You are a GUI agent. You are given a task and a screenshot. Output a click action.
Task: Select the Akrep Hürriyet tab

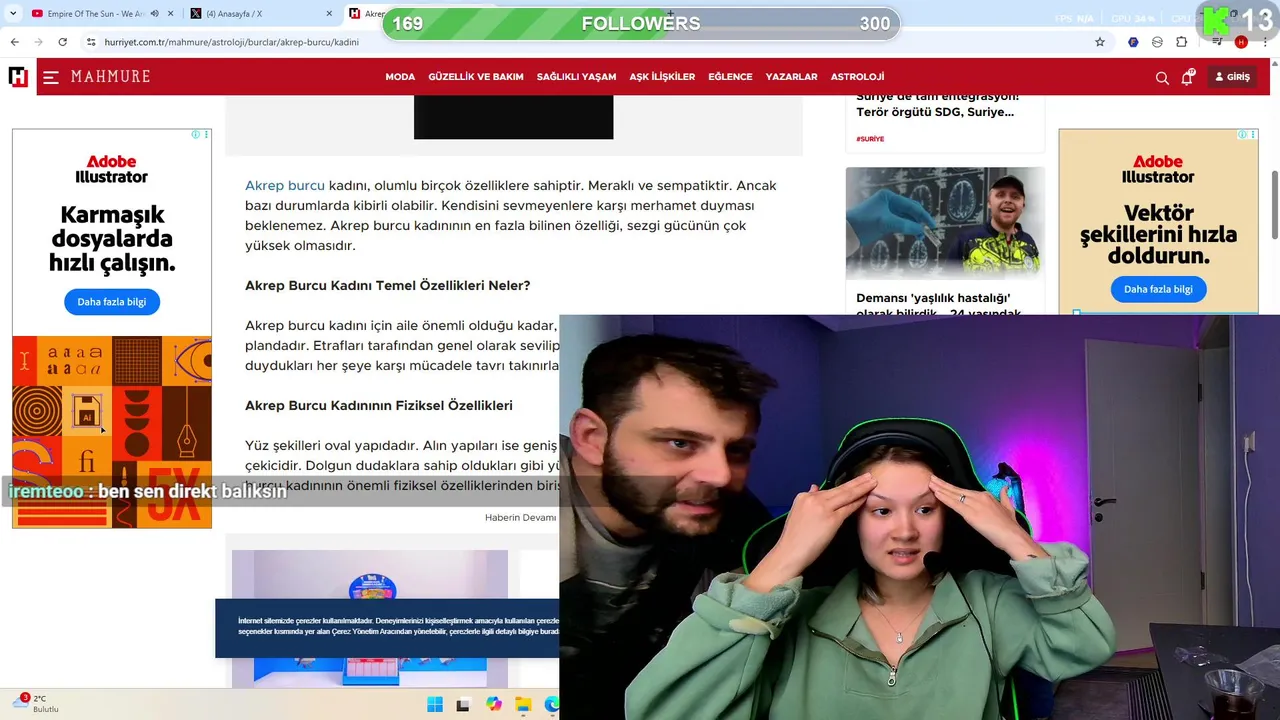365,13
